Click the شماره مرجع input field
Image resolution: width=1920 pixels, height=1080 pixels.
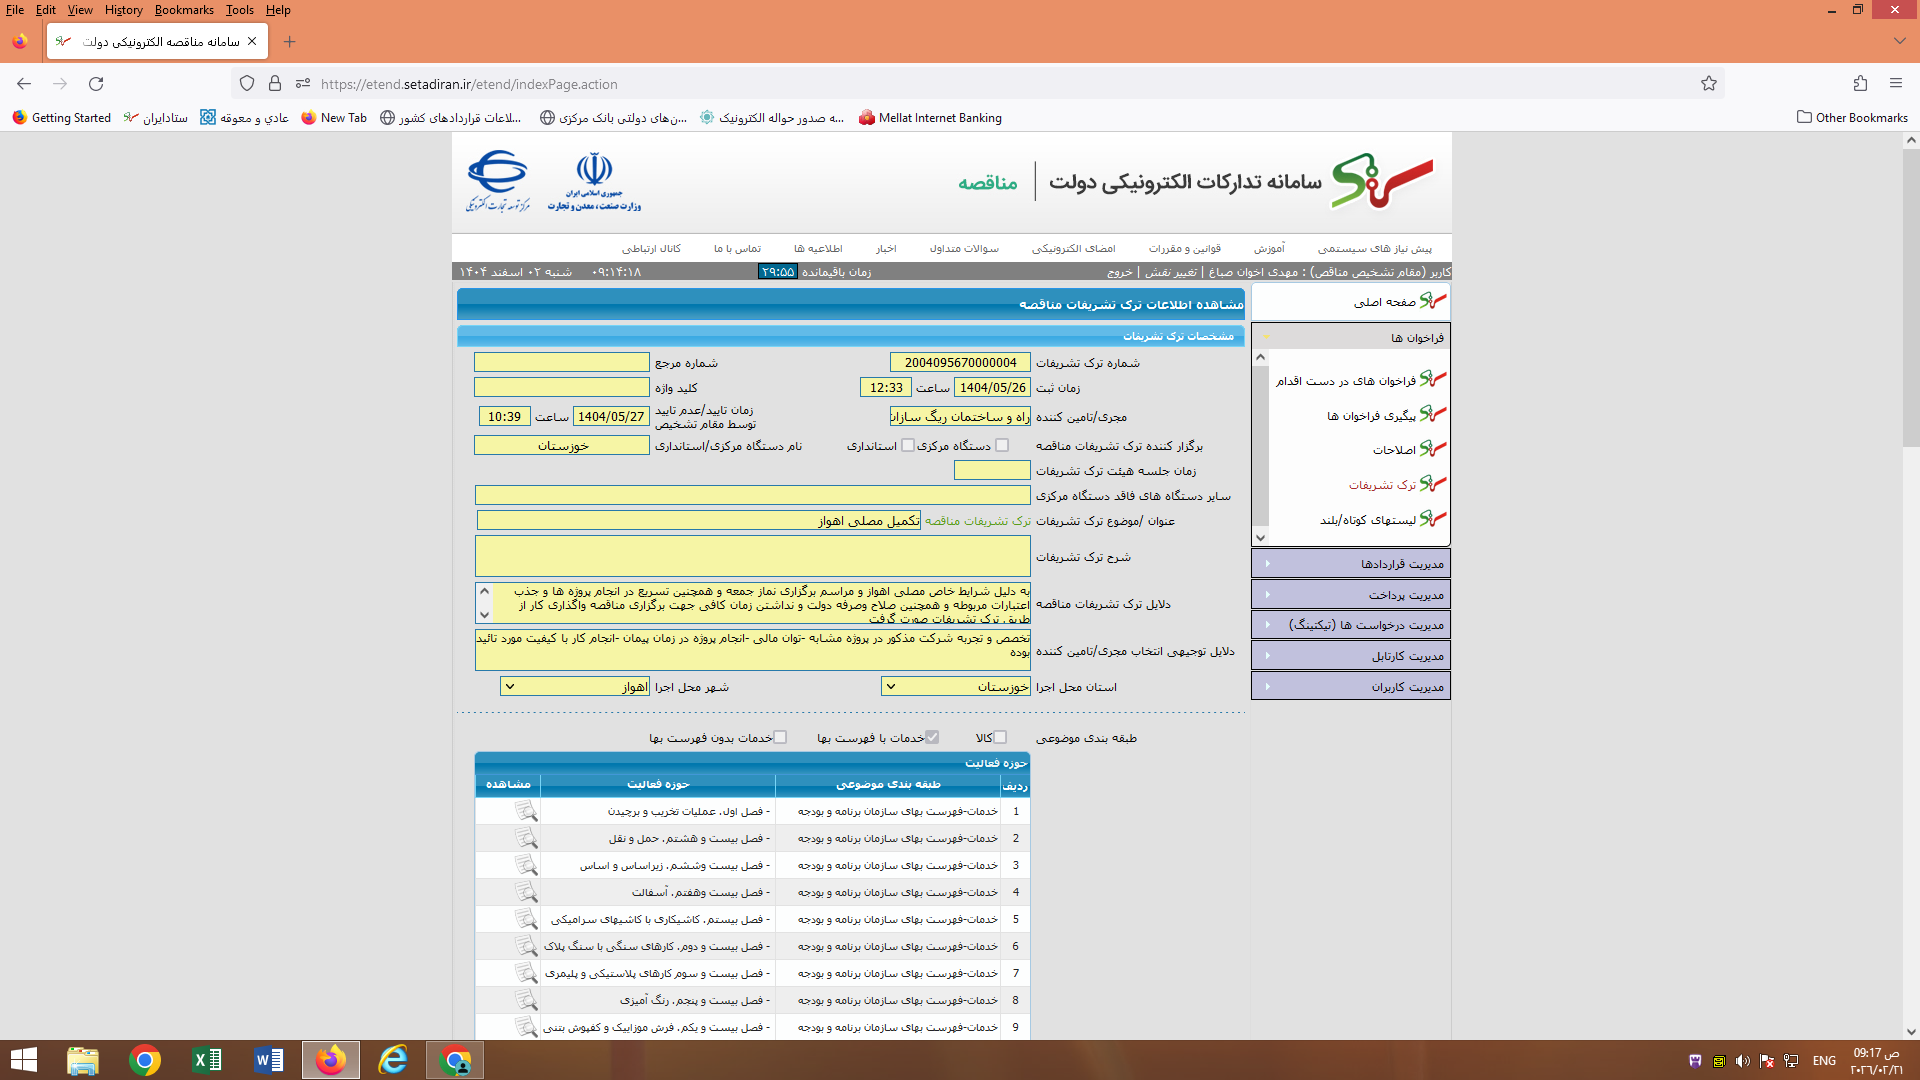tap(562, 363)
